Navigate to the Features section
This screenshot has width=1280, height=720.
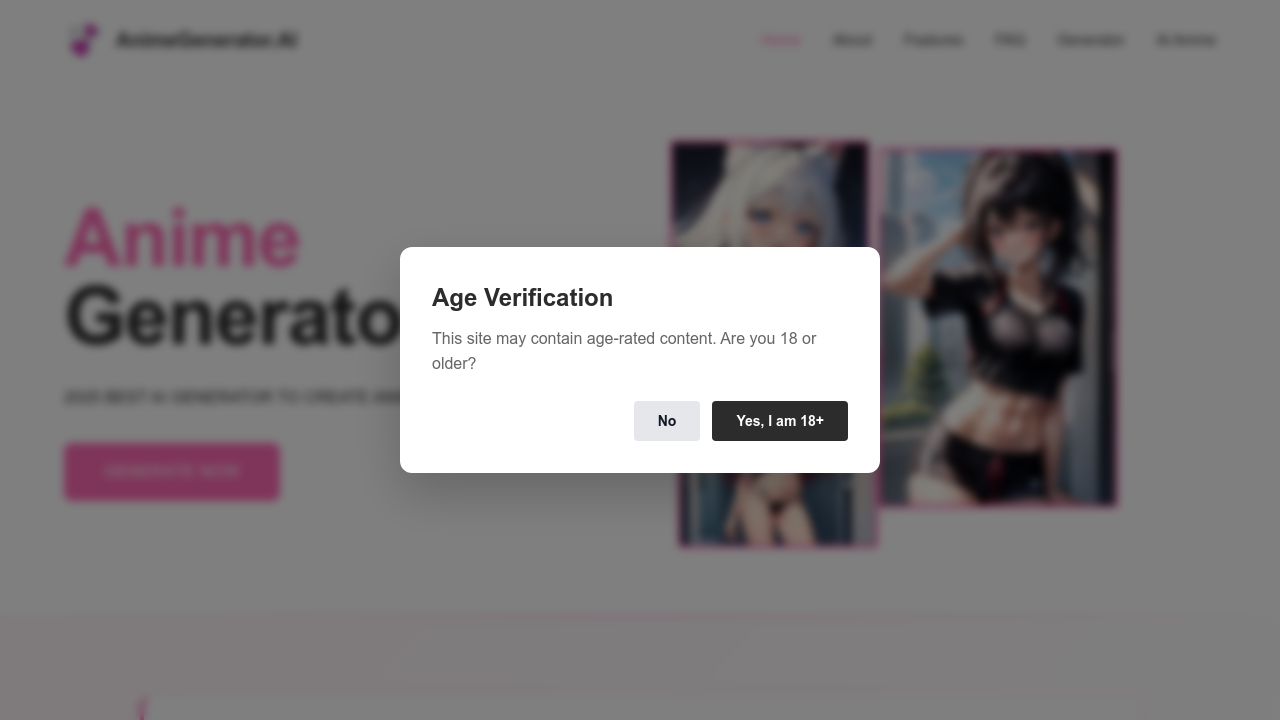932,40
